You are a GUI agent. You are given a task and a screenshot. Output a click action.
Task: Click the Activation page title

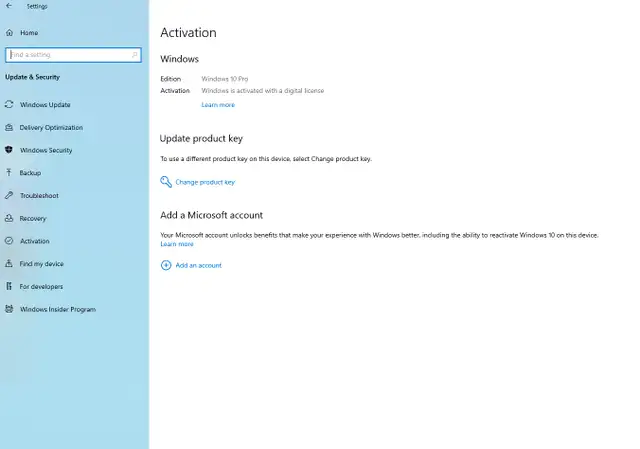point(188,33)
